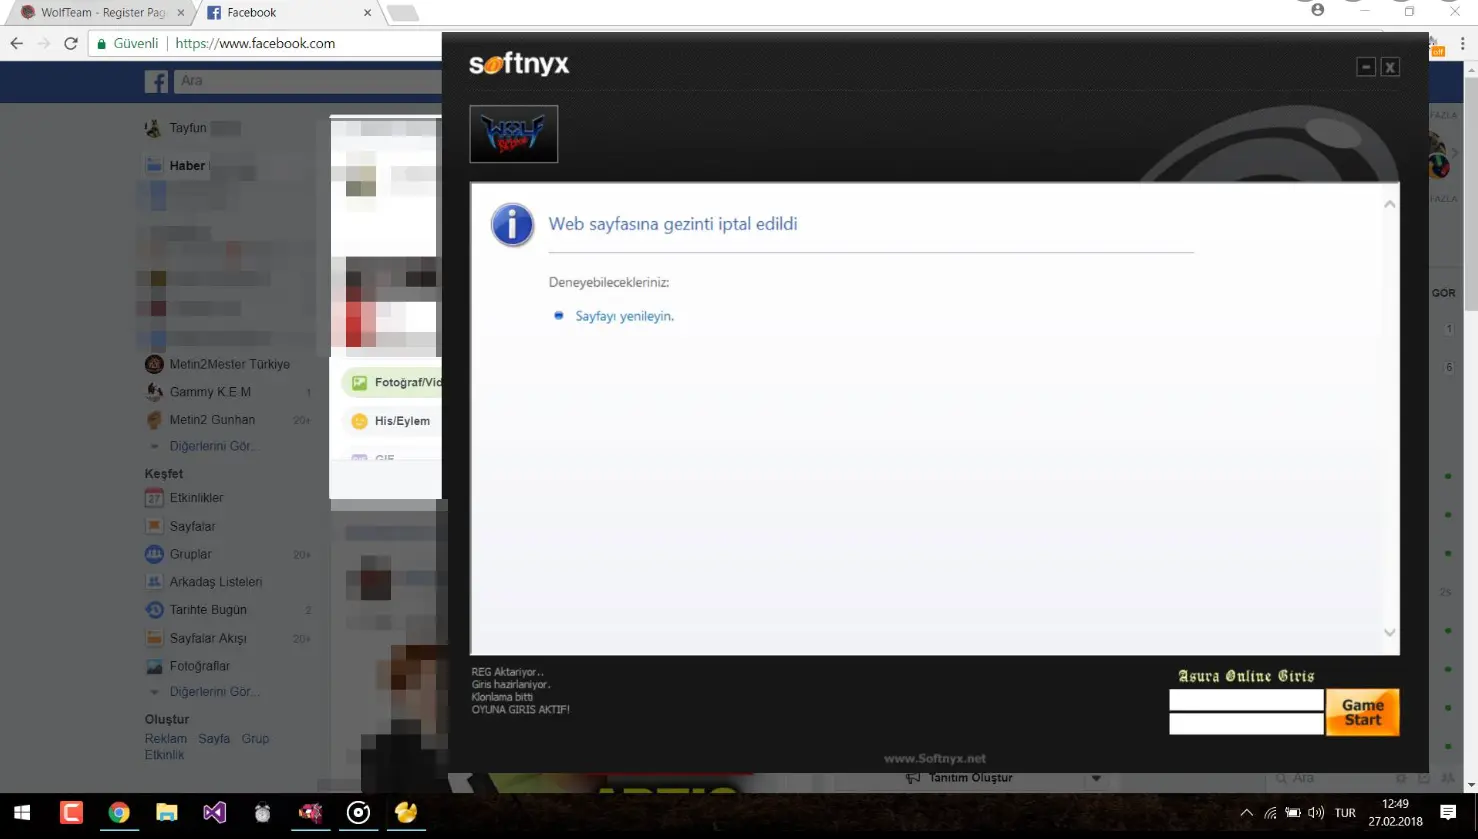Open the Tanıtım Oluştur dropdown arrow
Image resolution: width=1478 pixels, height=839 pixels.
point(1096,778)
